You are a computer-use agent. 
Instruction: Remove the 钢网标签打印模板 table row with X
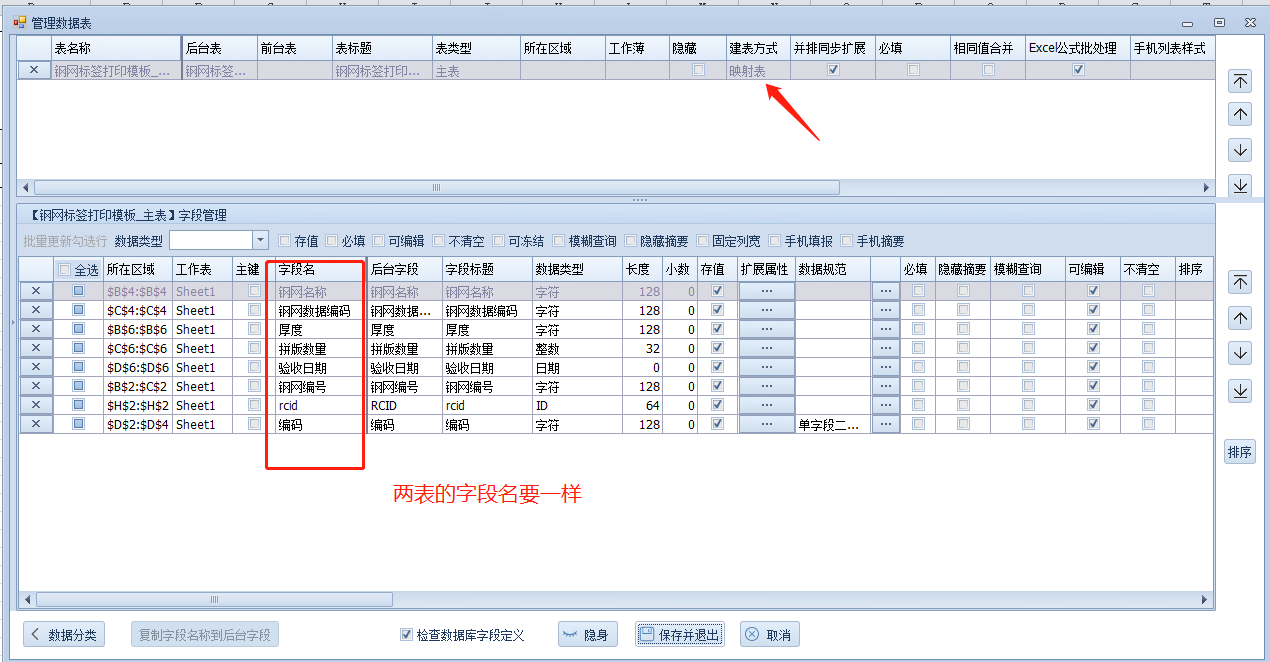(x=35, y=70)
